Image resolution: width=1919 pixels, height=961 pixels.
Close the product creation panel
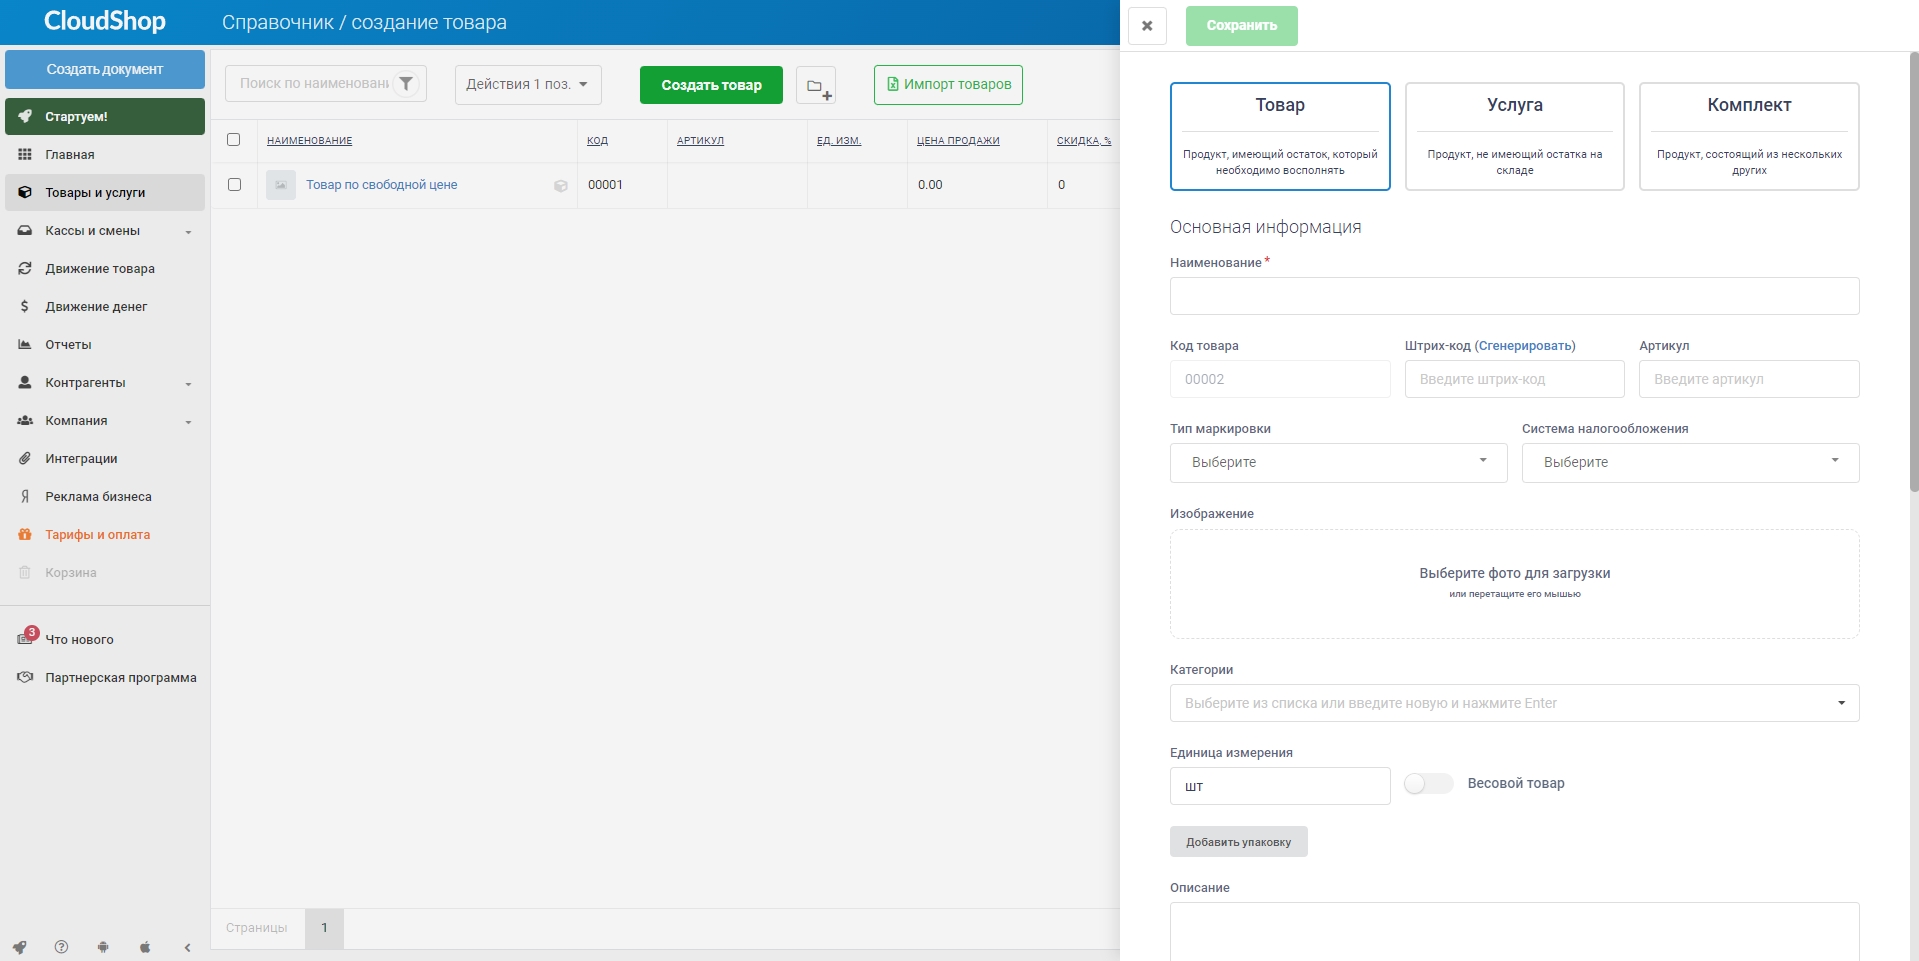[x=1147, y=26]
